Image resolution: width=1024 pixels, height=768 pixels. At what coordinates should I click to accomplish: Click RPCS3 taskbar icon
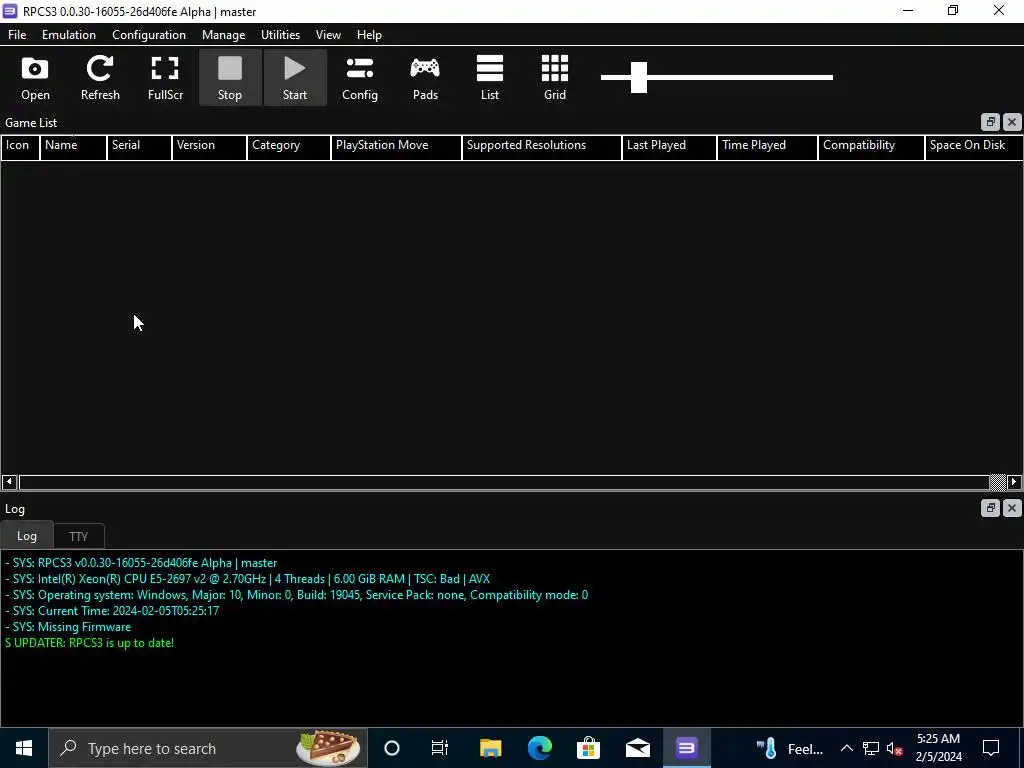point(686,748)
